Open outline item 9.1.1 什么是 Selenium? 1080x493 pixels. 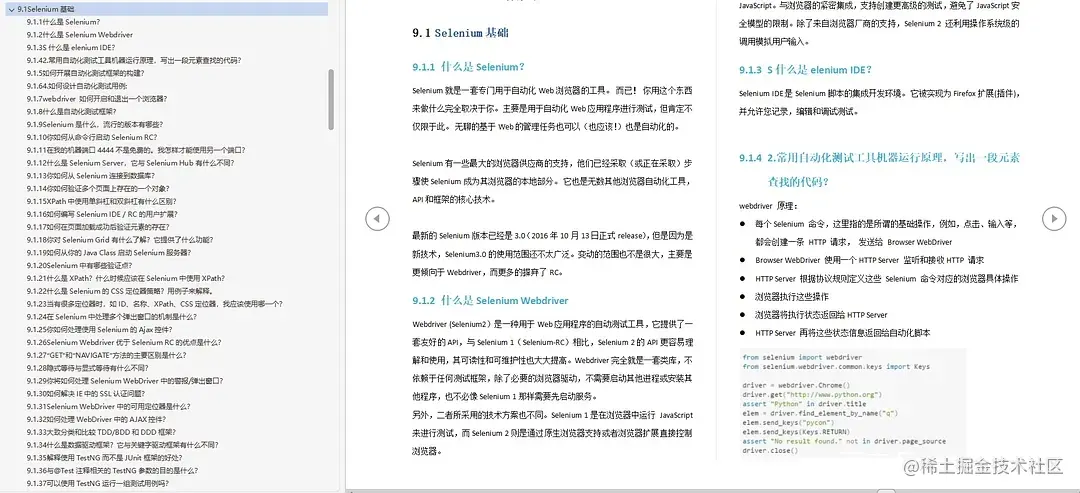63,22
